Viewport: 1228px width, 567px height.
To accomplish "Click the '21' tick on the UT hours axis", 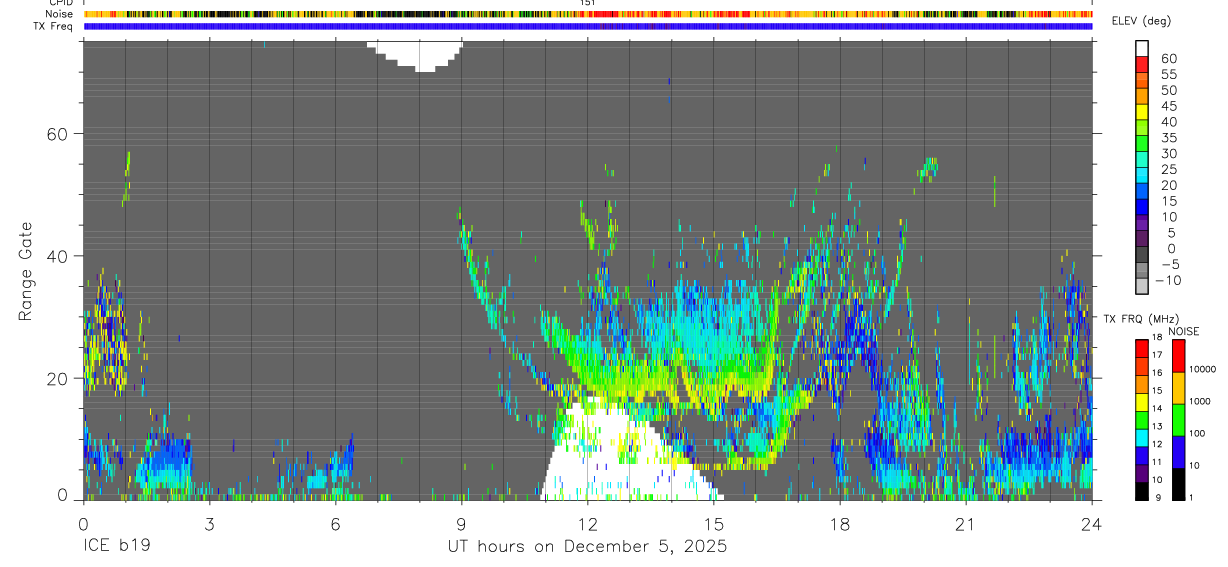I will point(966,523).
